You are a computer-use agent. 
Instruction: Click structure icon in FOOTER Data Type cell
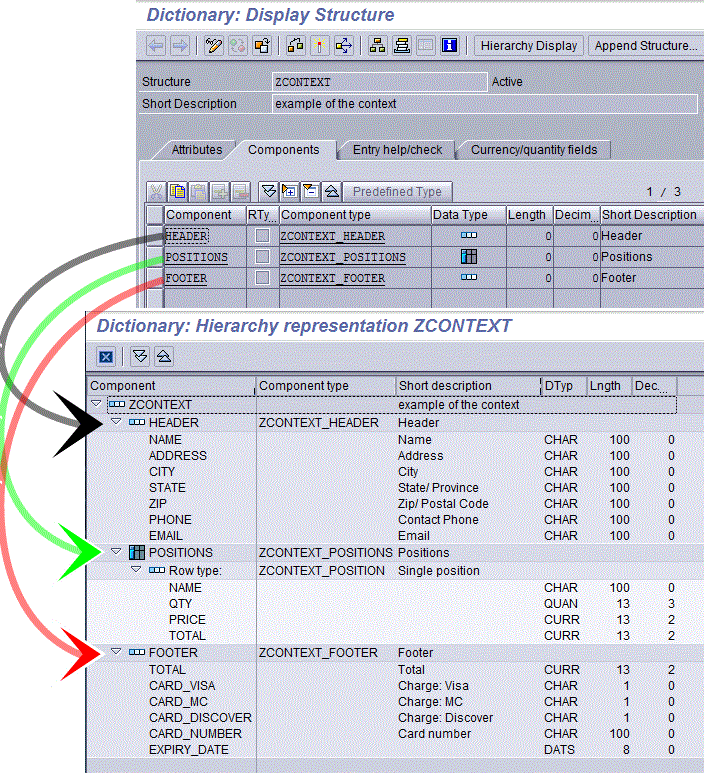(x=469, y=278)
